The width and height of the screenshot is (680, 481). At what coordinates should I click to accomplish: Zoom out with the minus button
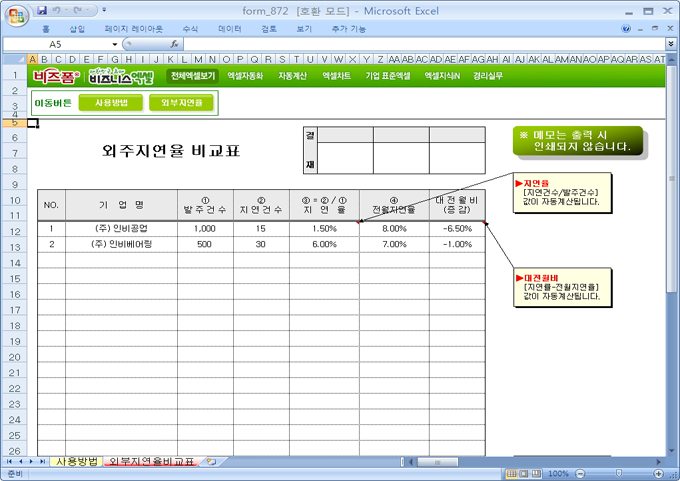click(580, 474)
